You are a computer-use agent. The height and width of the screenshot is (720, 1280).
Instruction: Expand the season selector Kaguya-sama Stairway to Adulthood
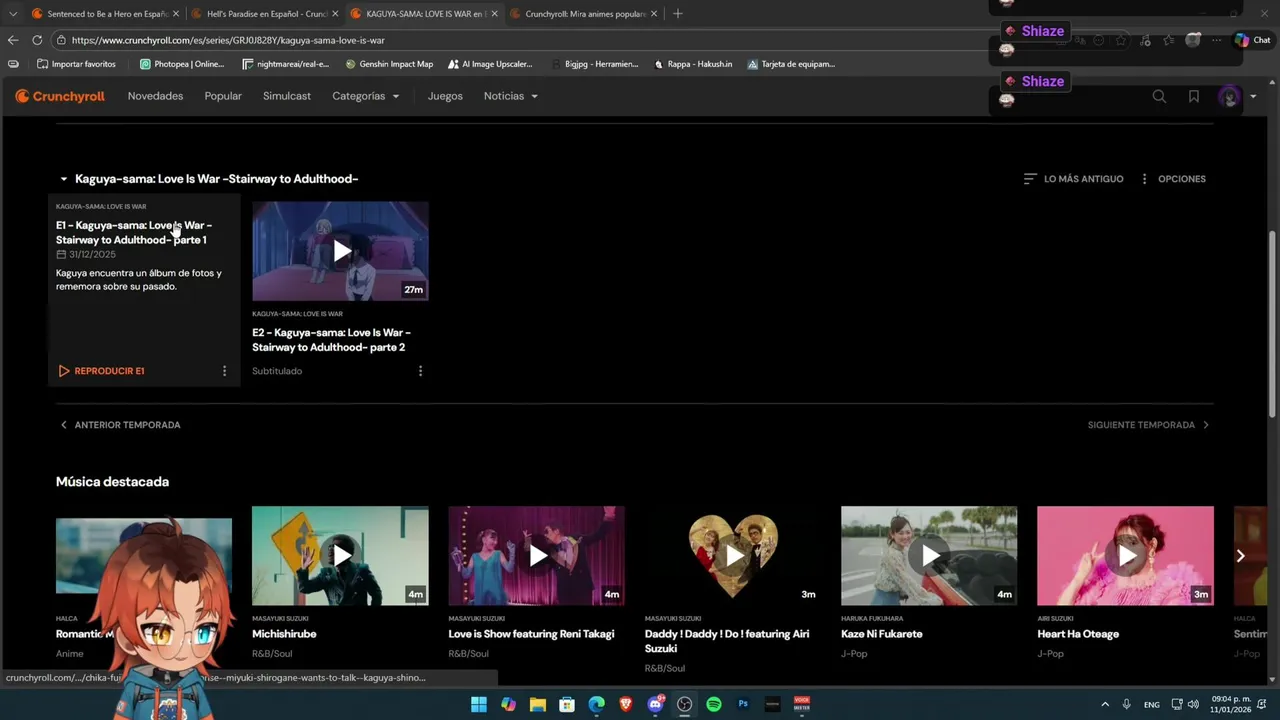pos(208,179)
